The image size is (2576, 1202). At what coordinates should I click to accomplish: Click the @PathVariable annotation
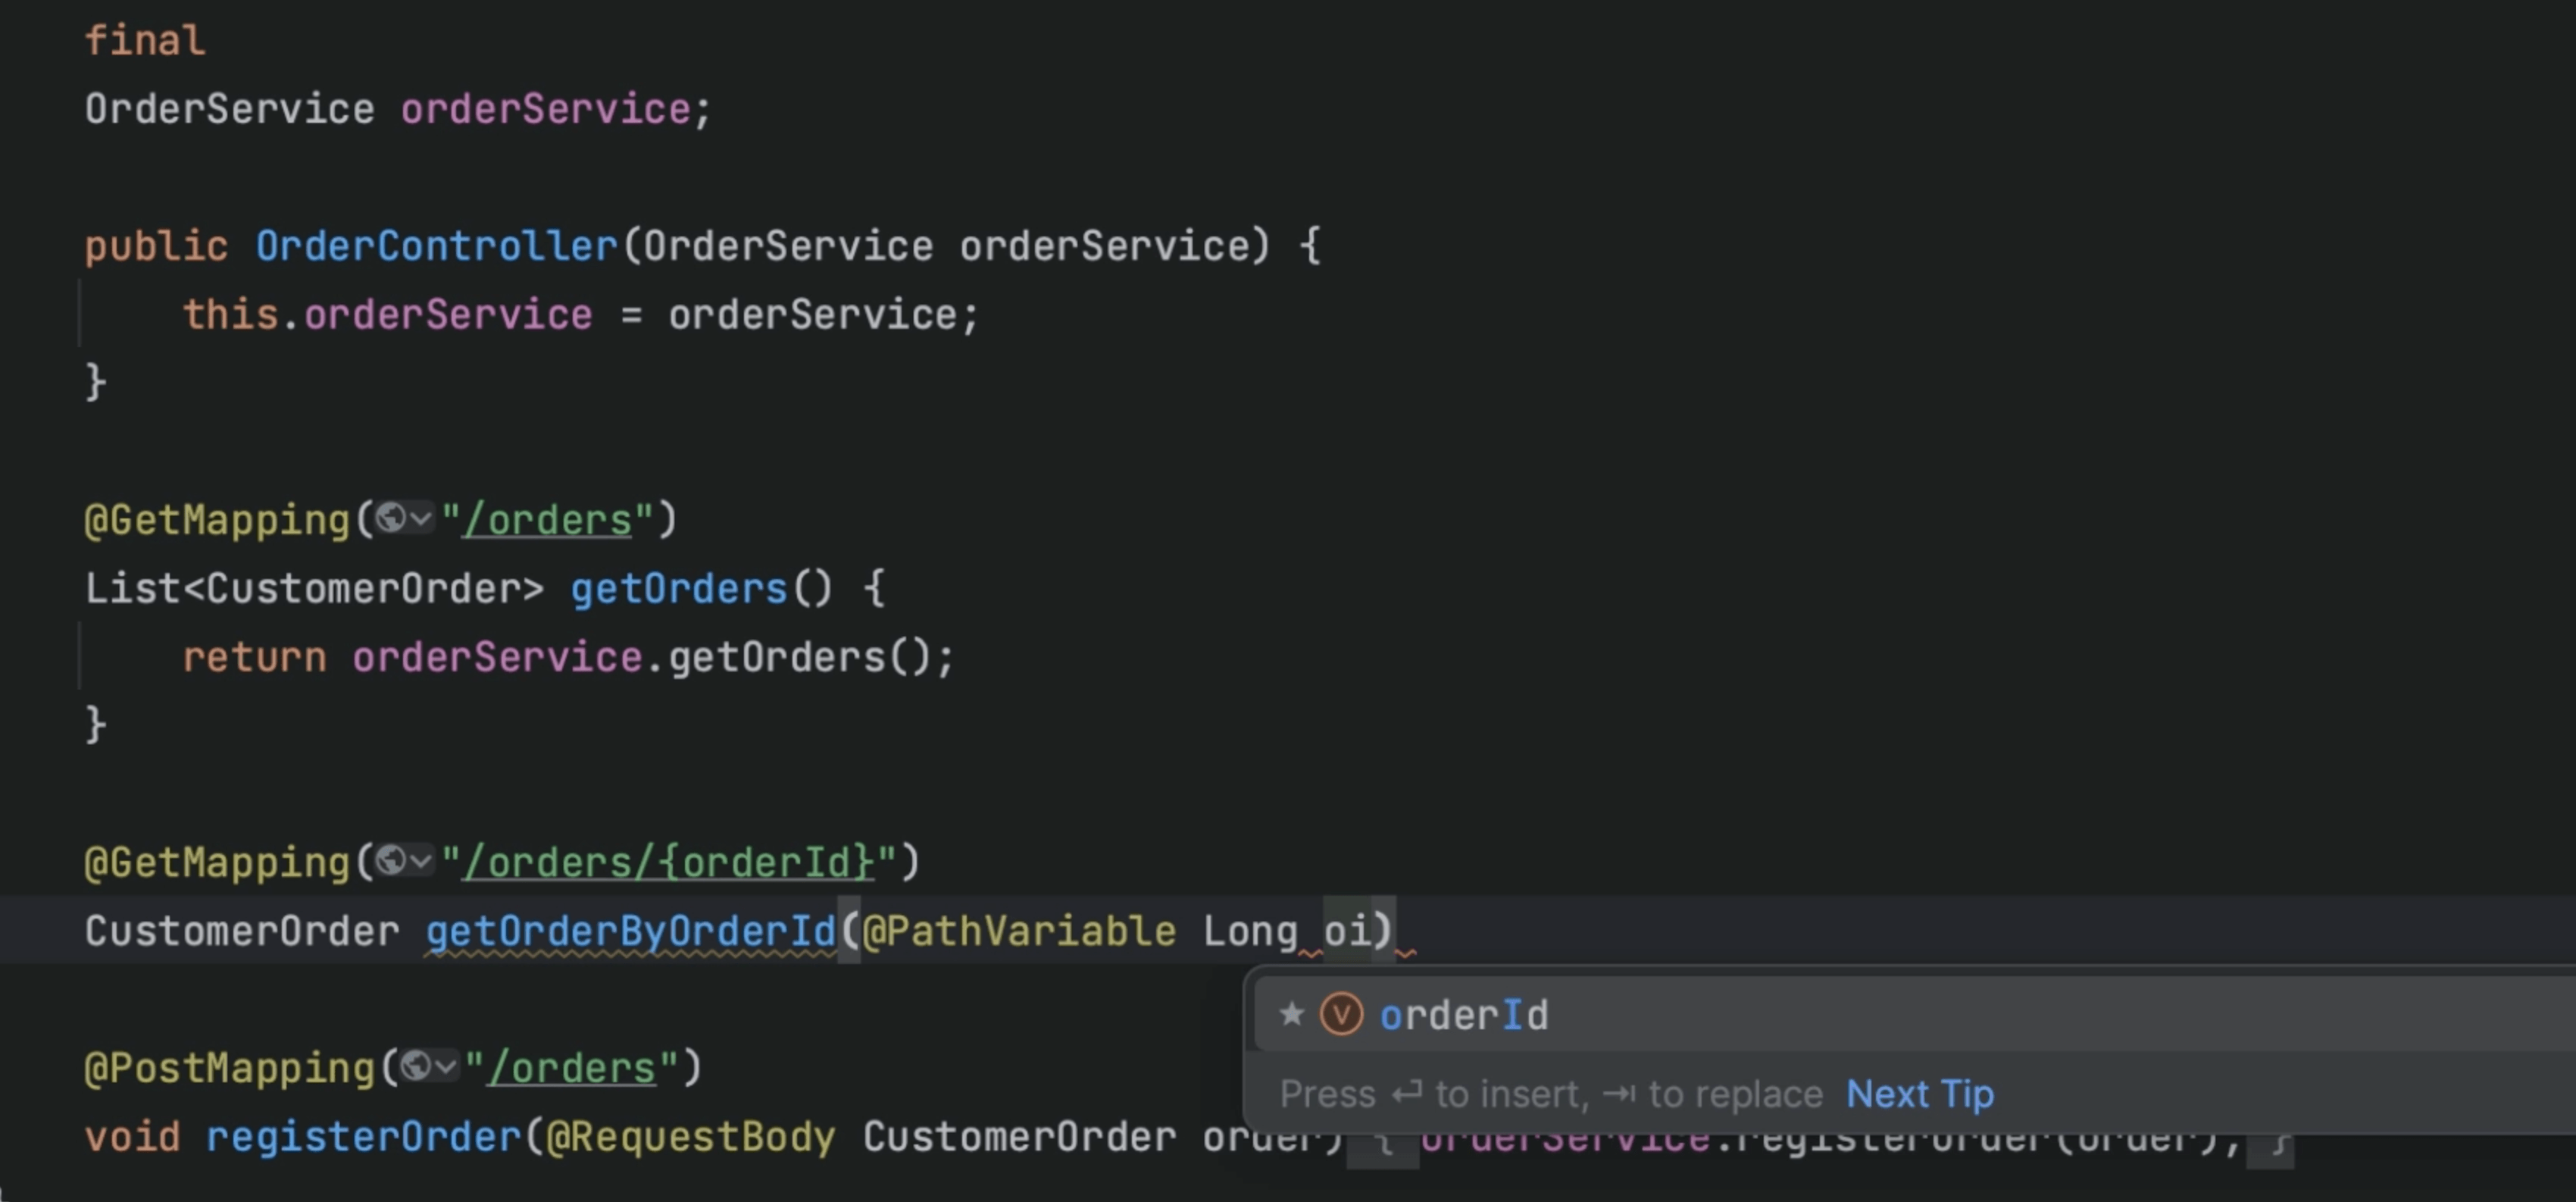coord(1018,931)
